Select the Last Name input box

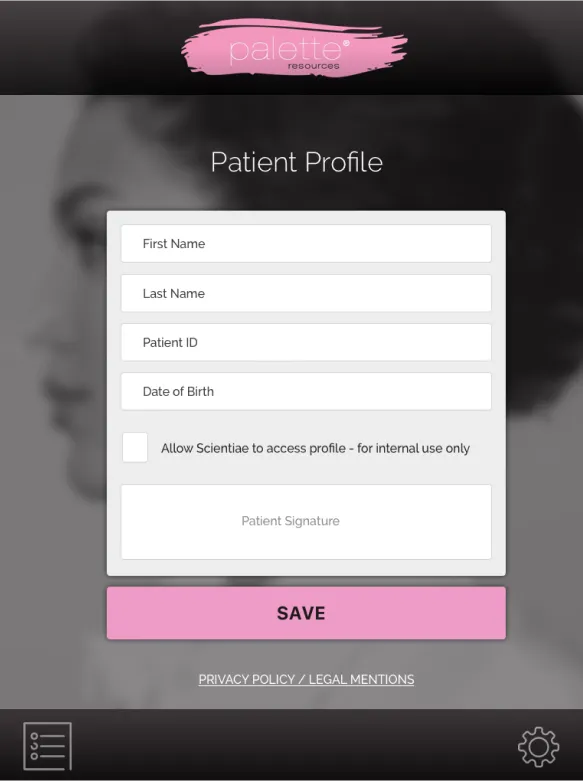(306, 293)
